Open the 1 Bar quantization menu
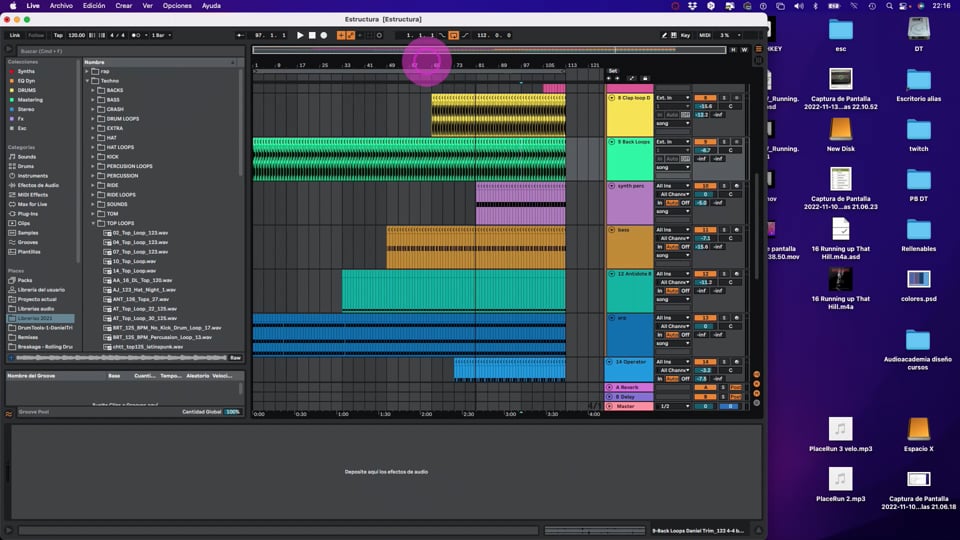This screenshot has height=540, width=960. [x=161, y=36]
